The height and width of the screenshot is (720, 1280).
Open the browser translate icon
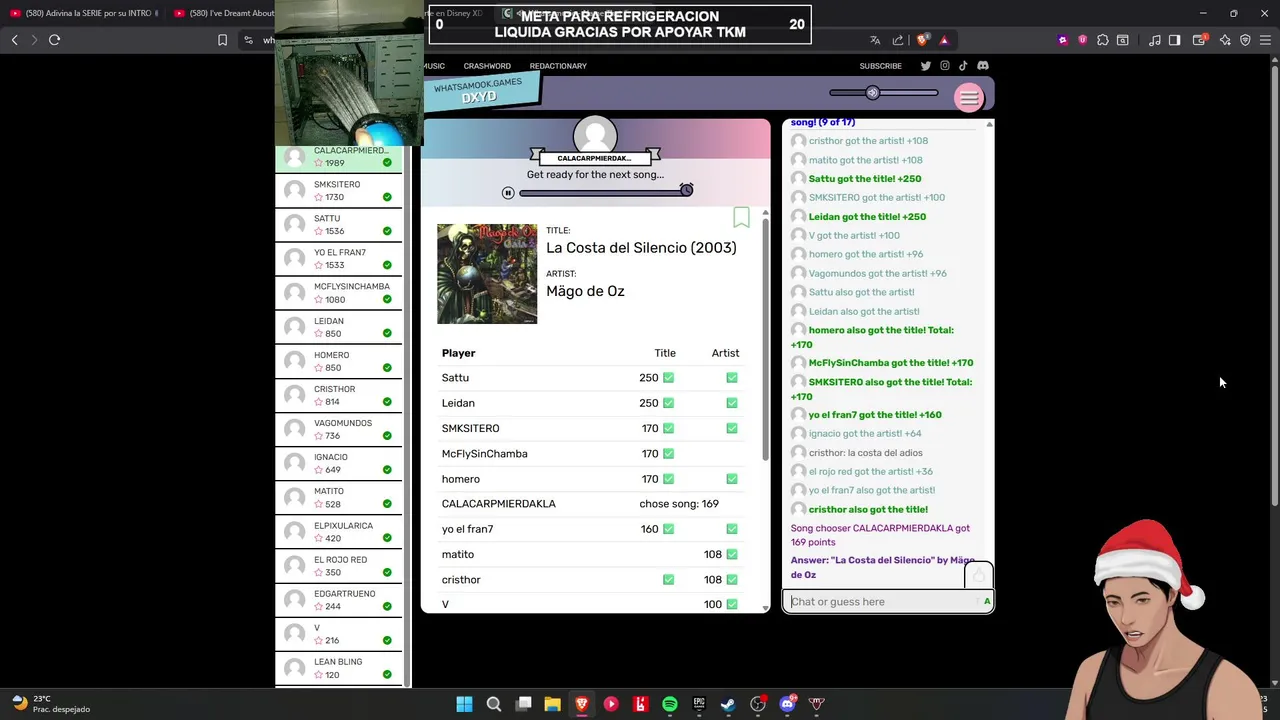pyautogui.click(x=875, y=40)
